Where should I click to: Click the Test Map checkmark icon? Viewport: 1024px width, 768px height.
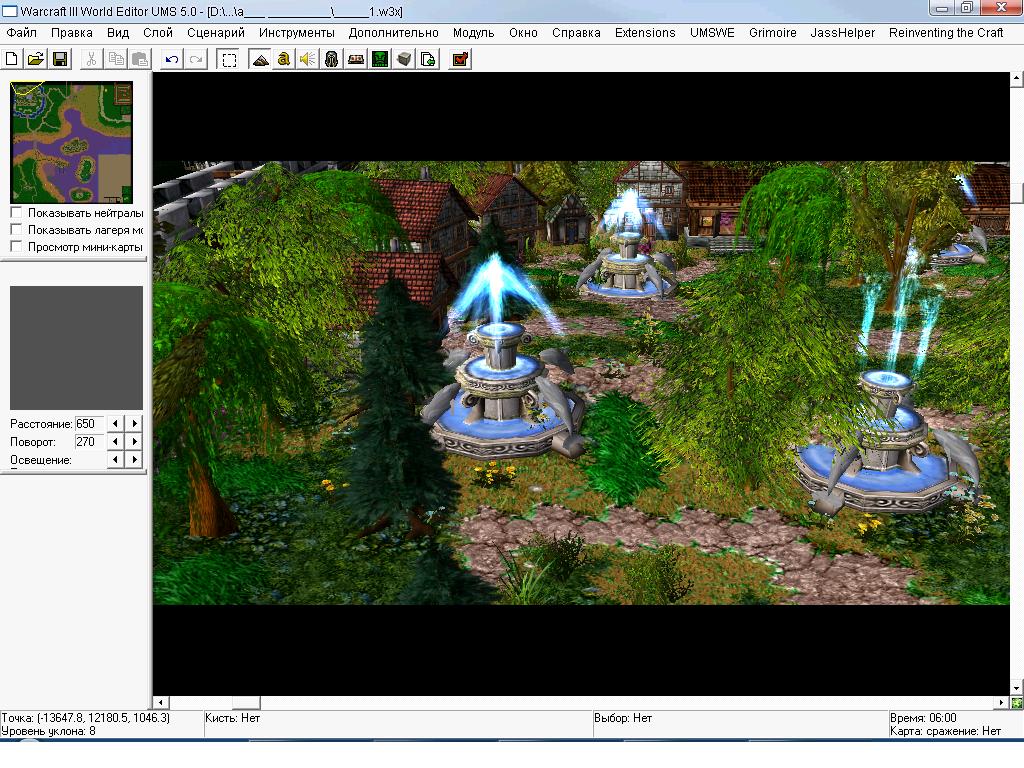460,59
